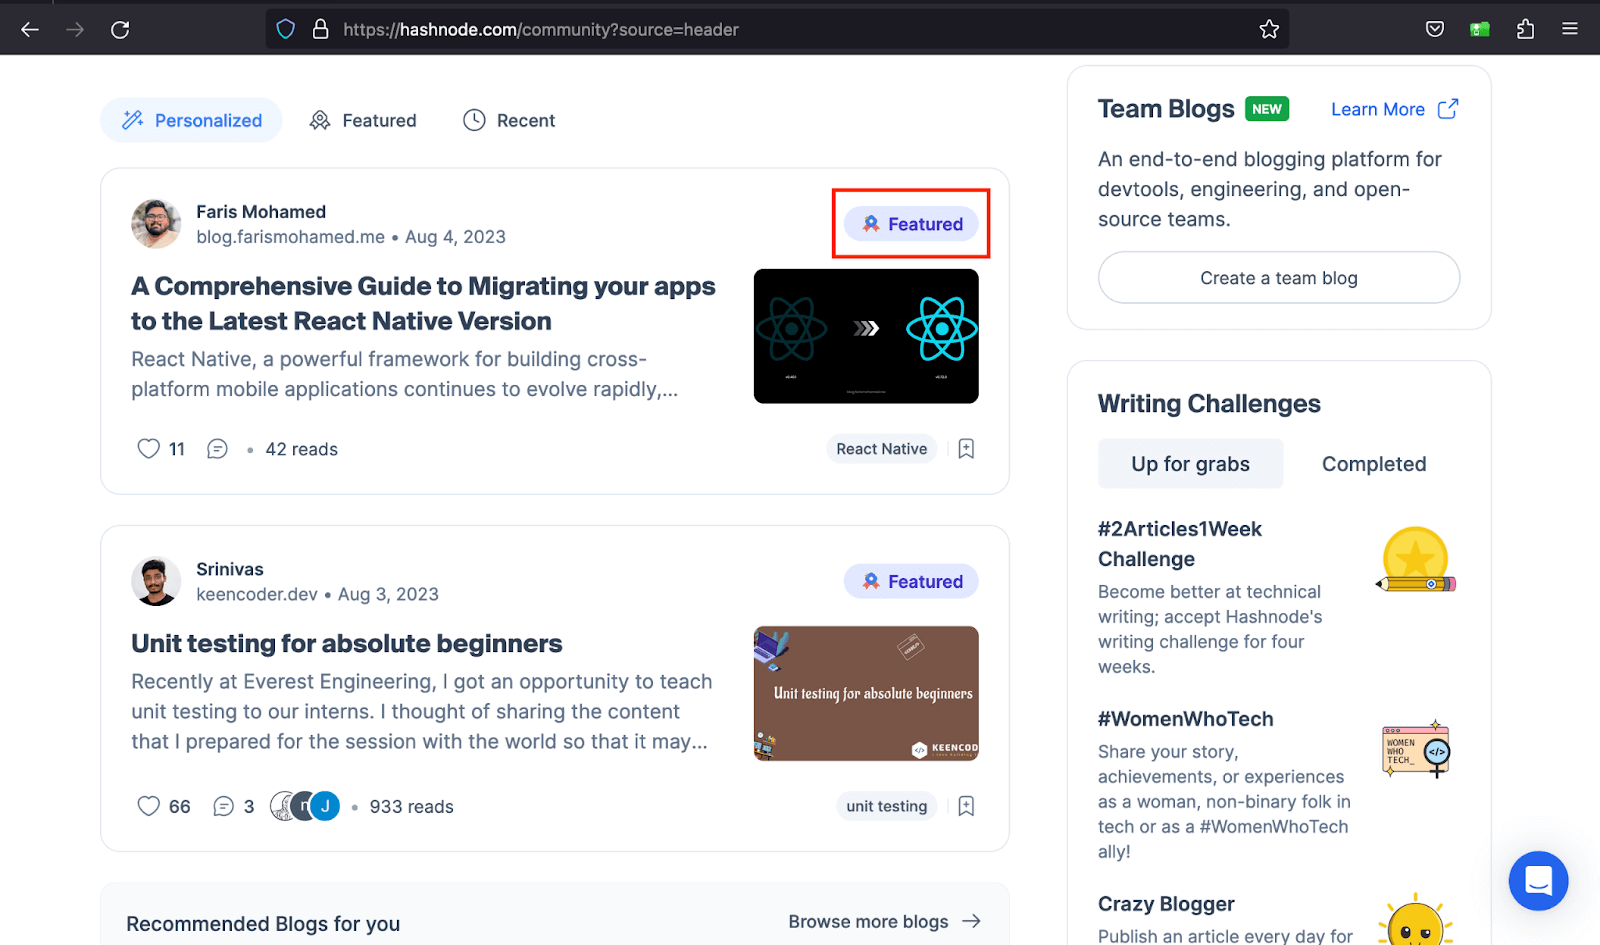Bookmark this page with star icon
Screen dimensions: 1600x945
(1269, 29)
